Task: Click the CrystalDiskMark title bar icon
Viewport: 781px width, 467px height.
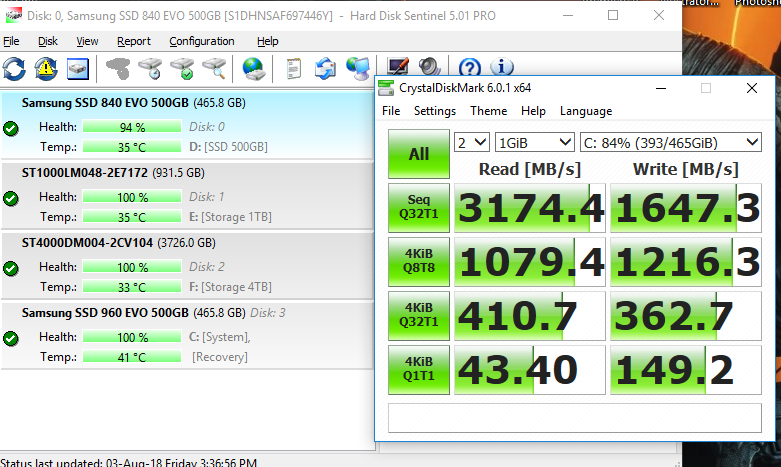Action: click(386, 88)
